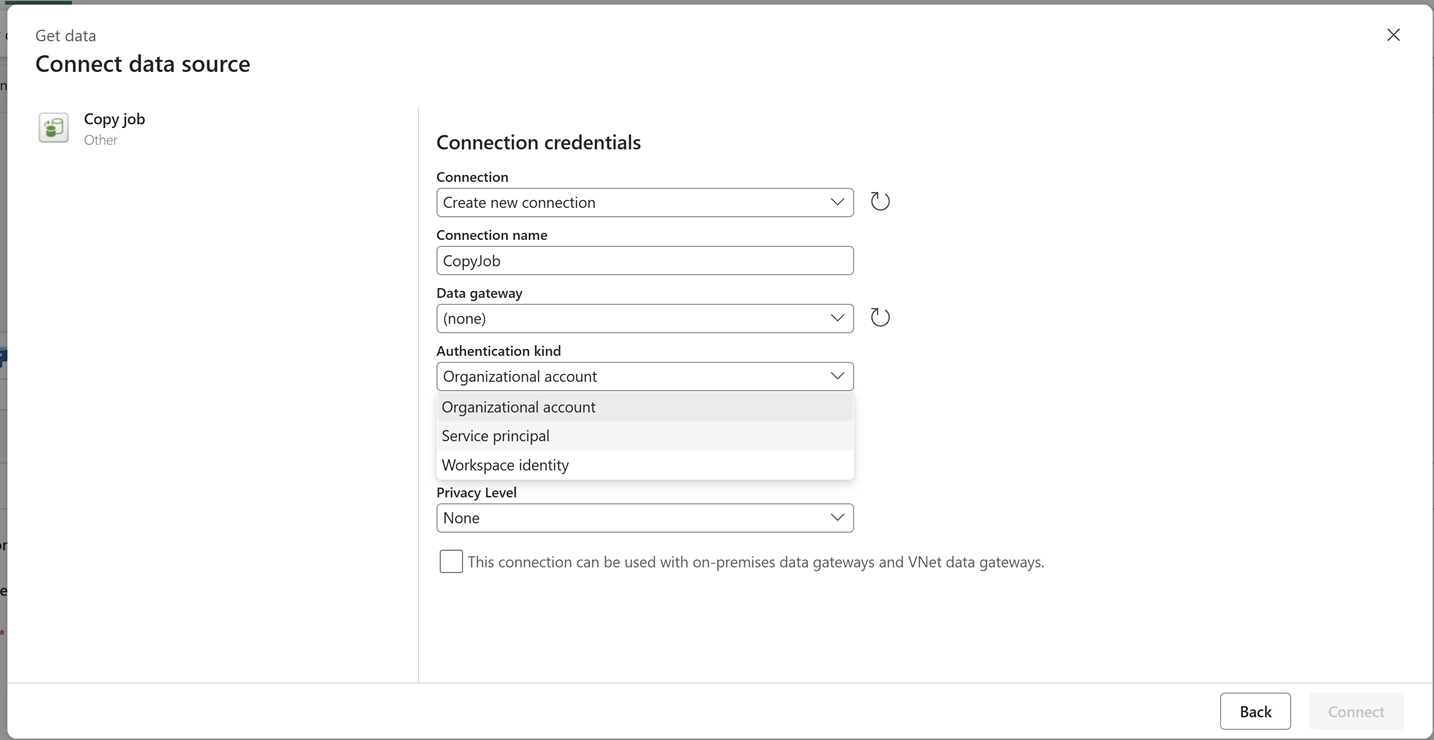Click the Data gateway chevron arrow
The image size is (1434, 740).
pos(837,318)
